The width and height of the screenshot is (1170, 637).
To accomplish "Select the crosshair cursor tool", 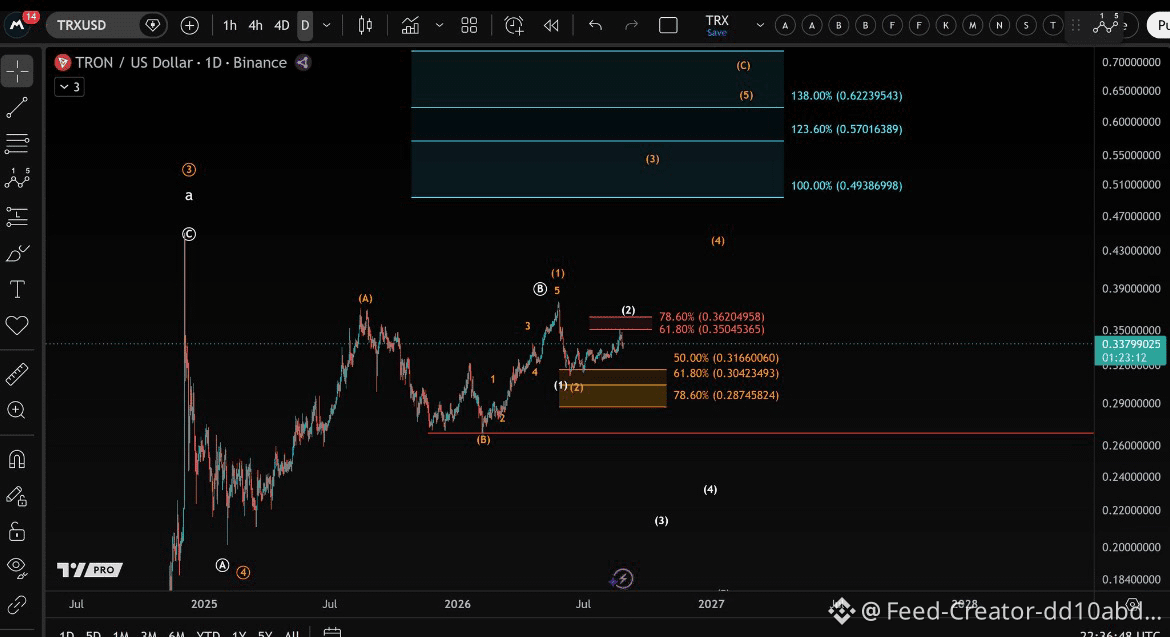I will tap(17, 72).
